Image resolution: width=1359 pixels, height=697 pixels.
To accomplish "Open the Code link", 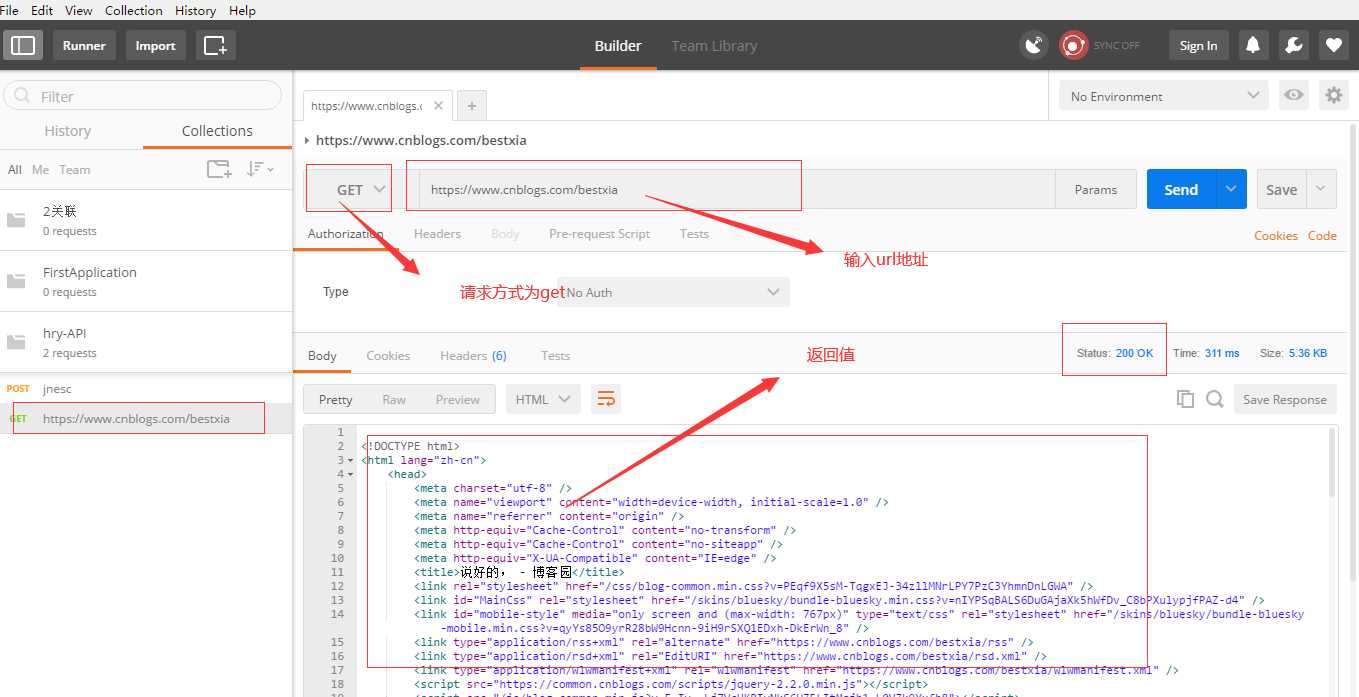I will (1322, 235).
